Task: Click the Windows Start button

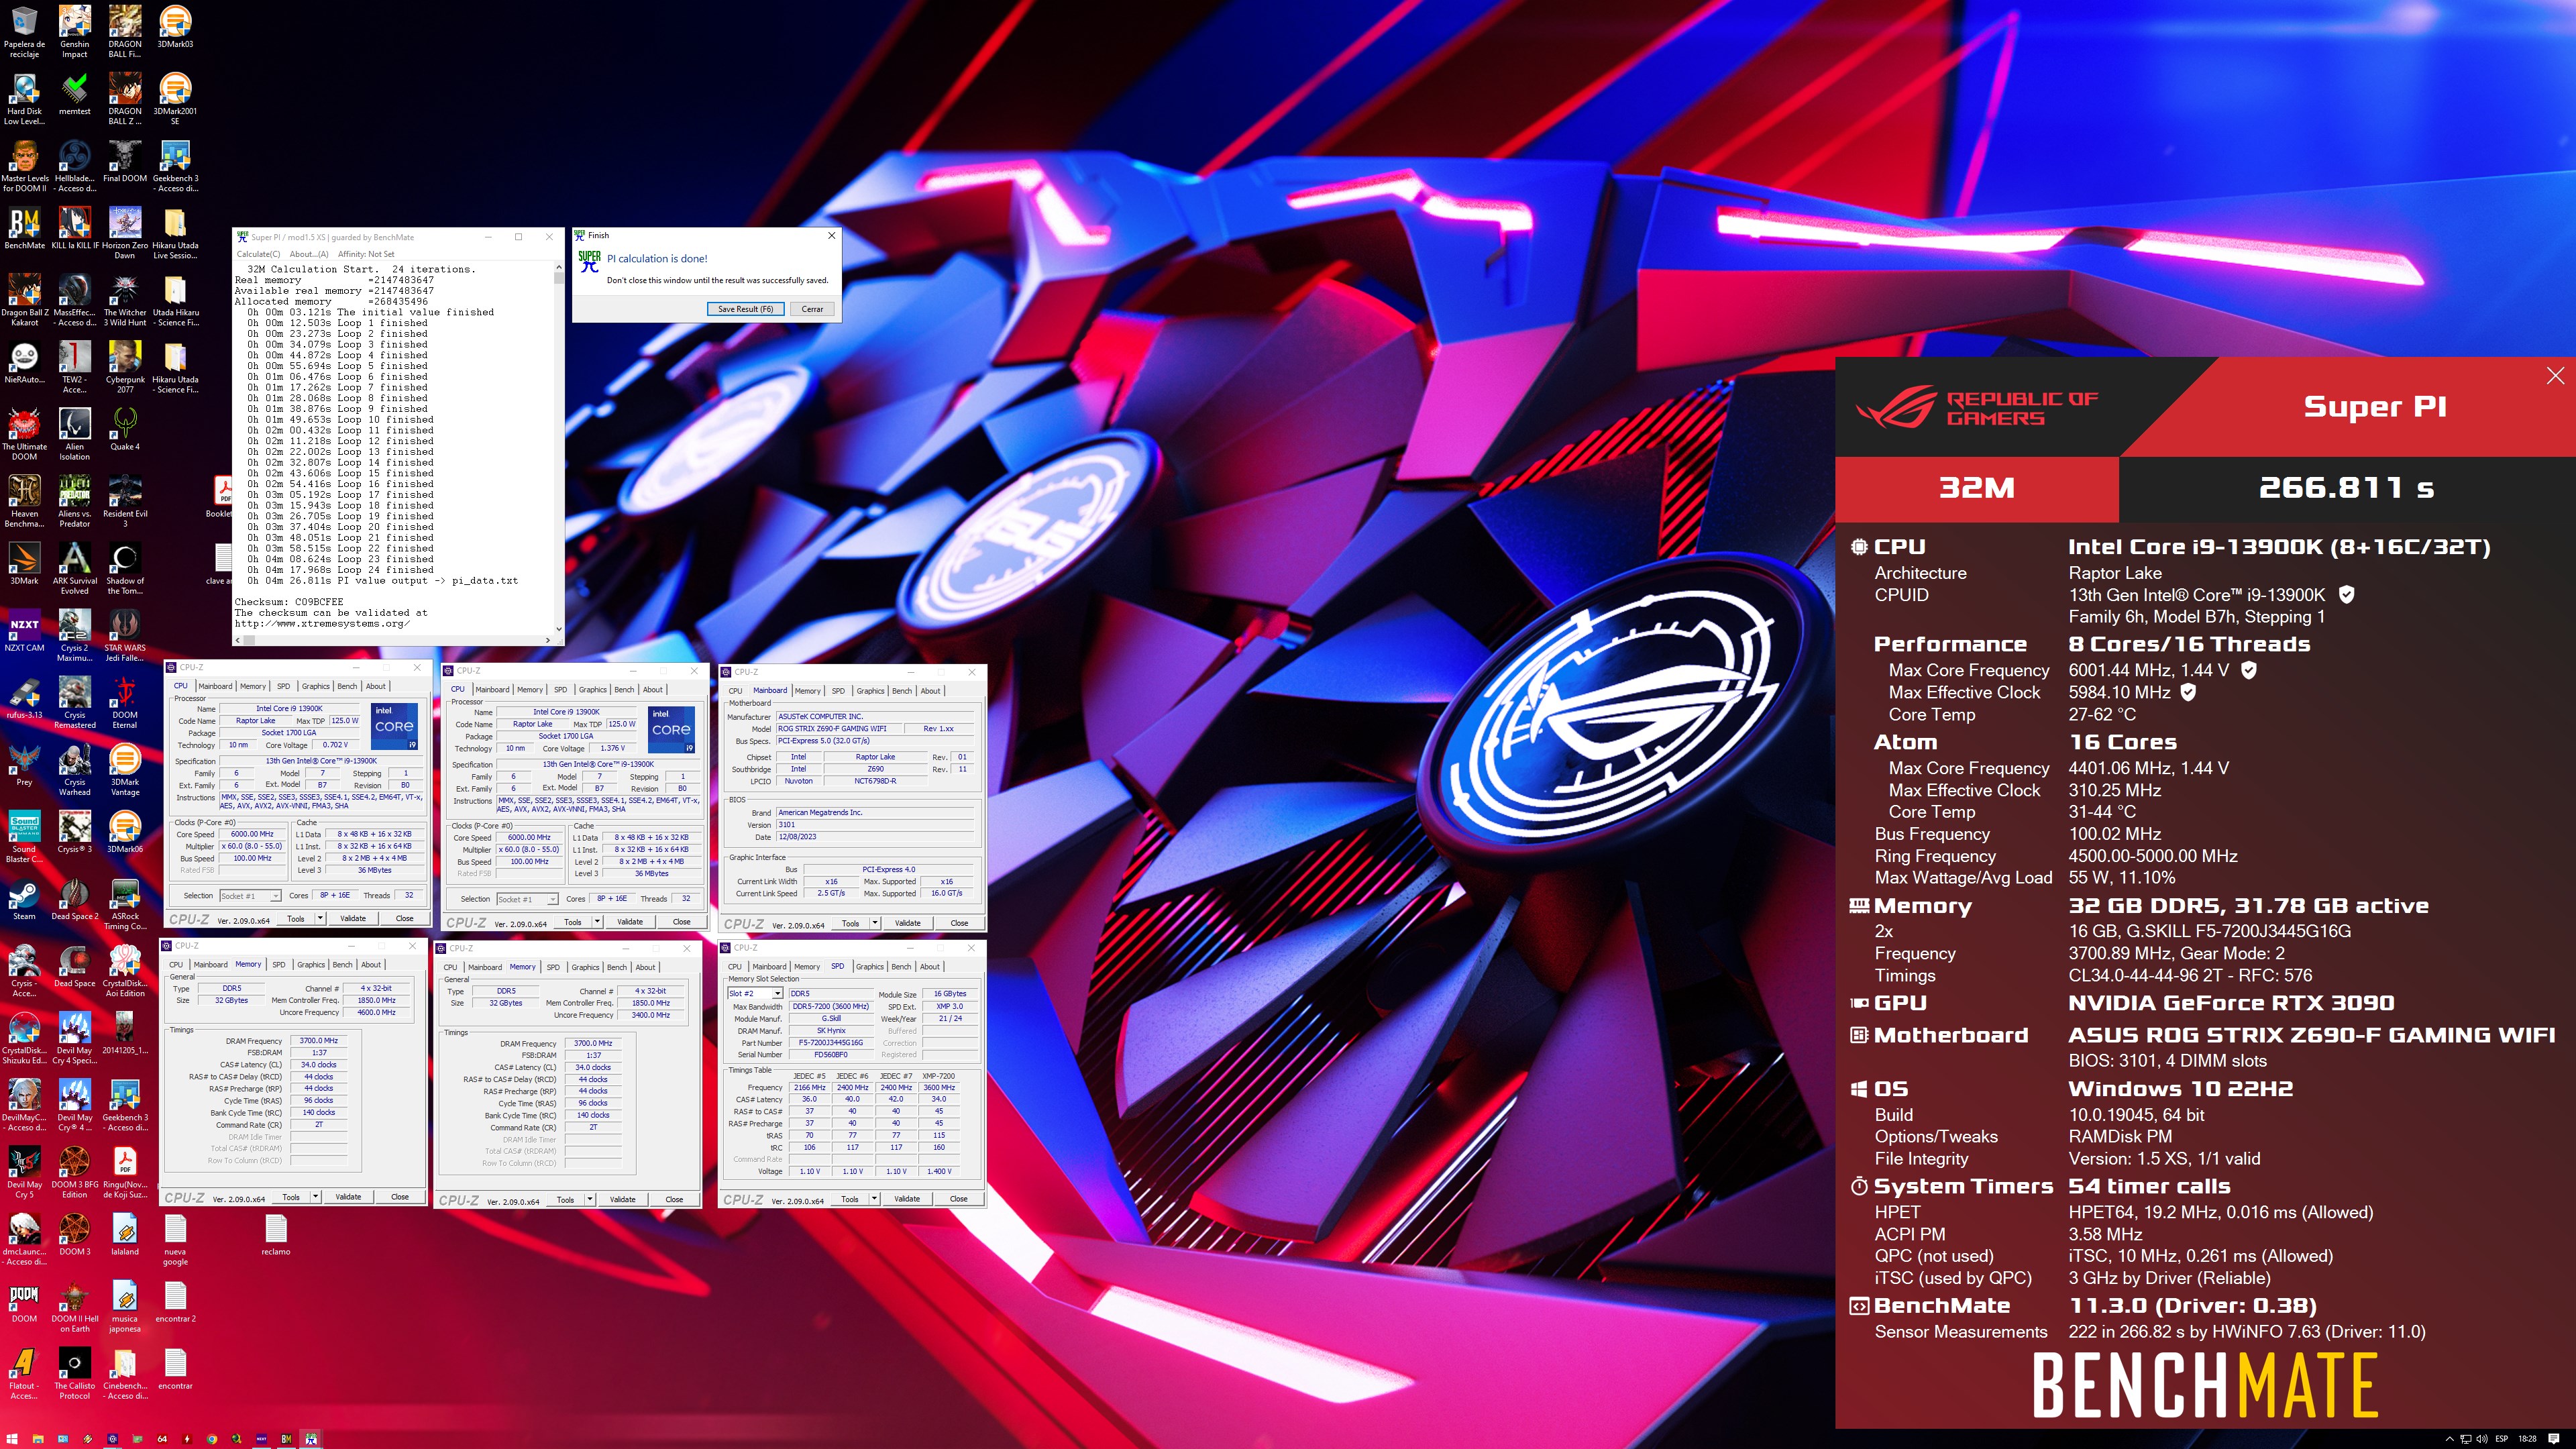Action: (x=12, y=1439)
